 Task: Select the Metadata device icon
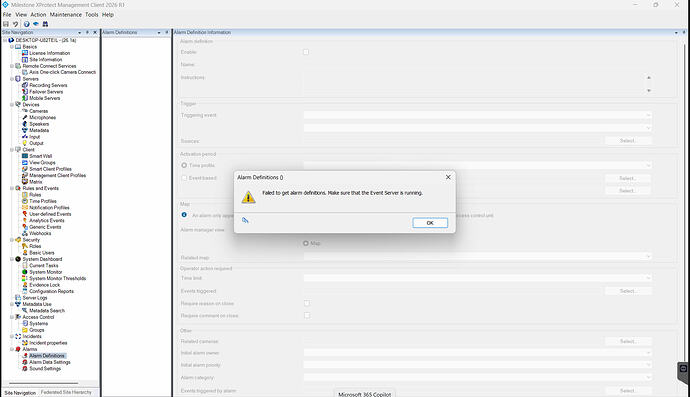25,130
